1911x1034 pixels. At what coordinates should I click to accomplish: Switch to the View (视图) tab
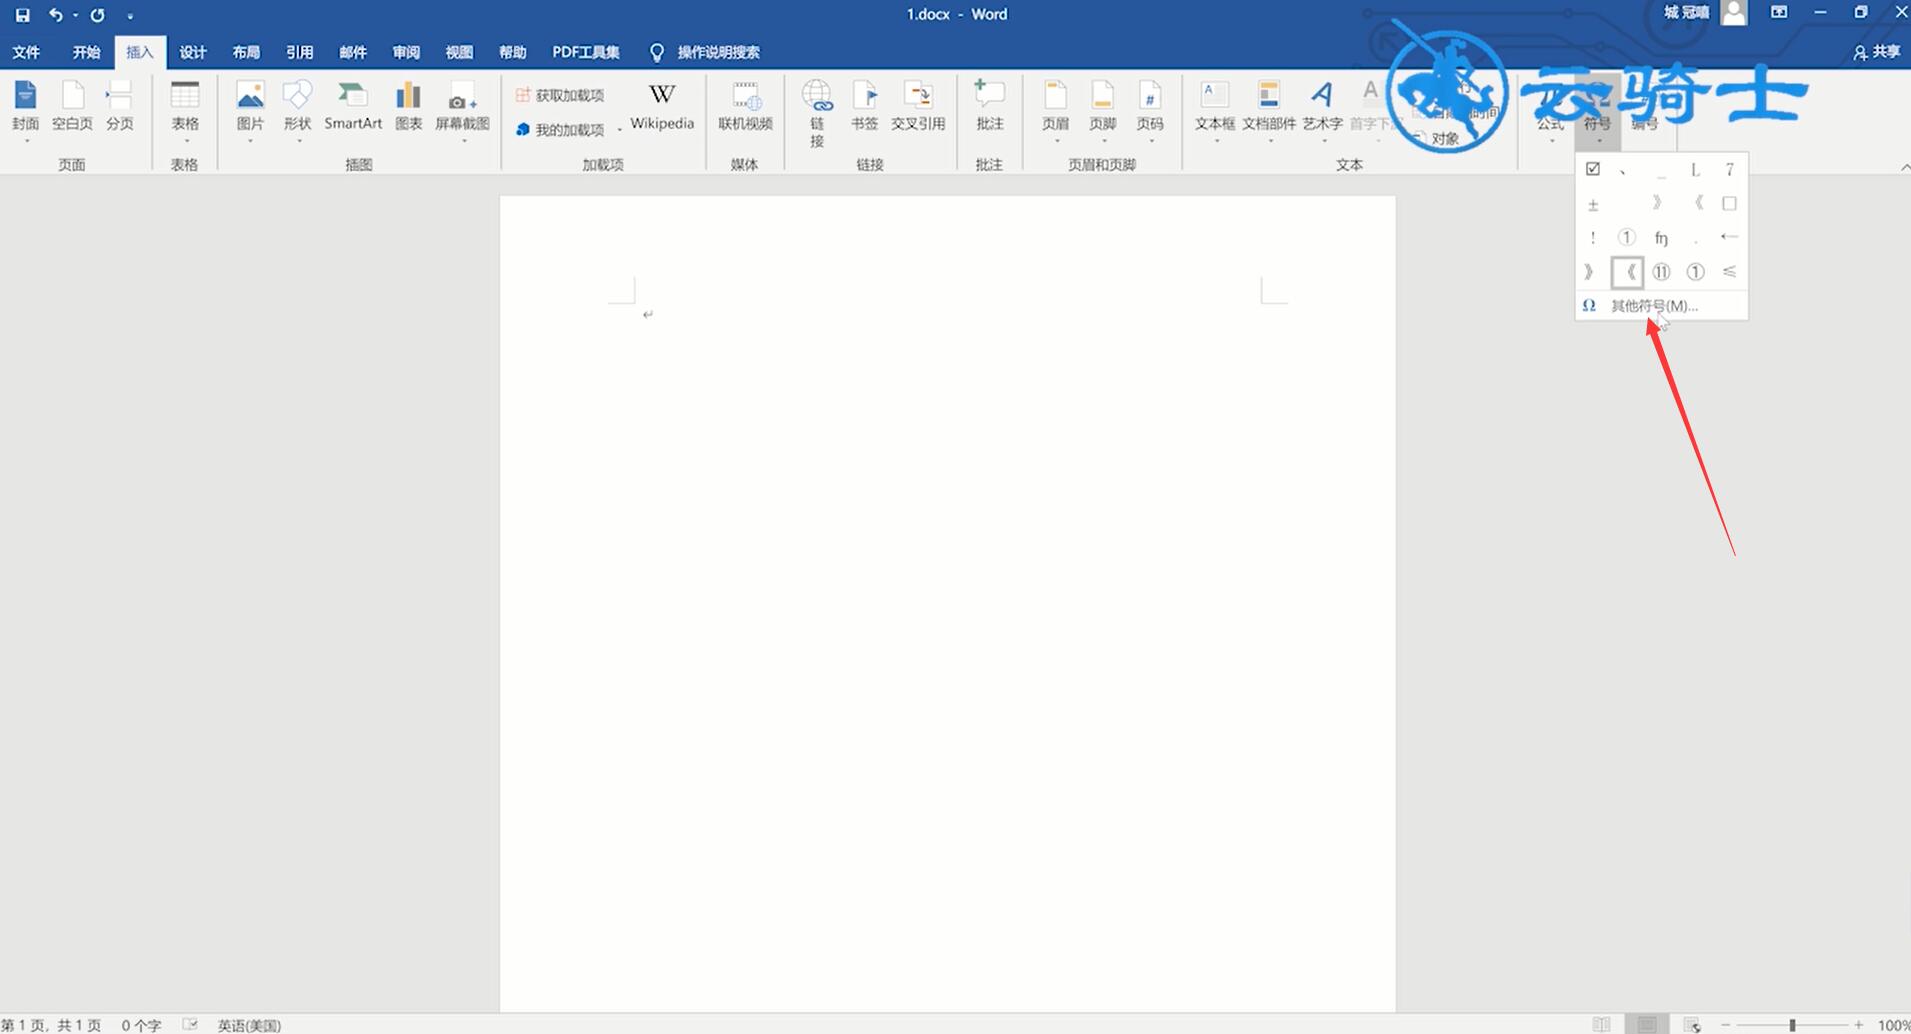[459, 52]
